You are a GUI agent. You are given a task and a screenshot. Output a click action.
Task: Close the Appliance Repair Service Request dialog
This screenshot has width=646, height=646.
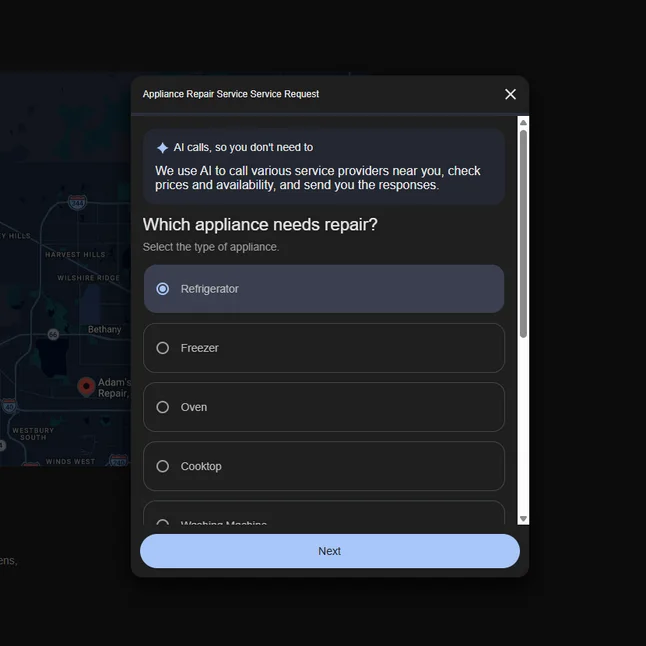coord(510,94)
